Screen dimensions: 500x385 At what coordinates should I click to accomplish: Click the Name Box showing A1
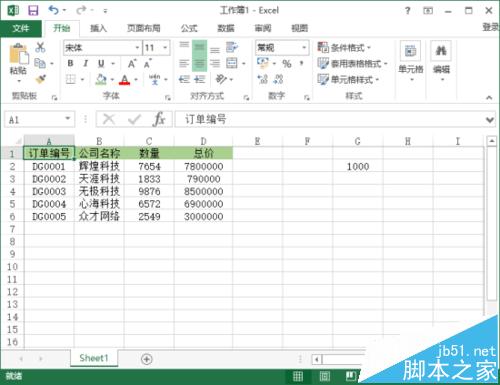[x=39, y=119]
